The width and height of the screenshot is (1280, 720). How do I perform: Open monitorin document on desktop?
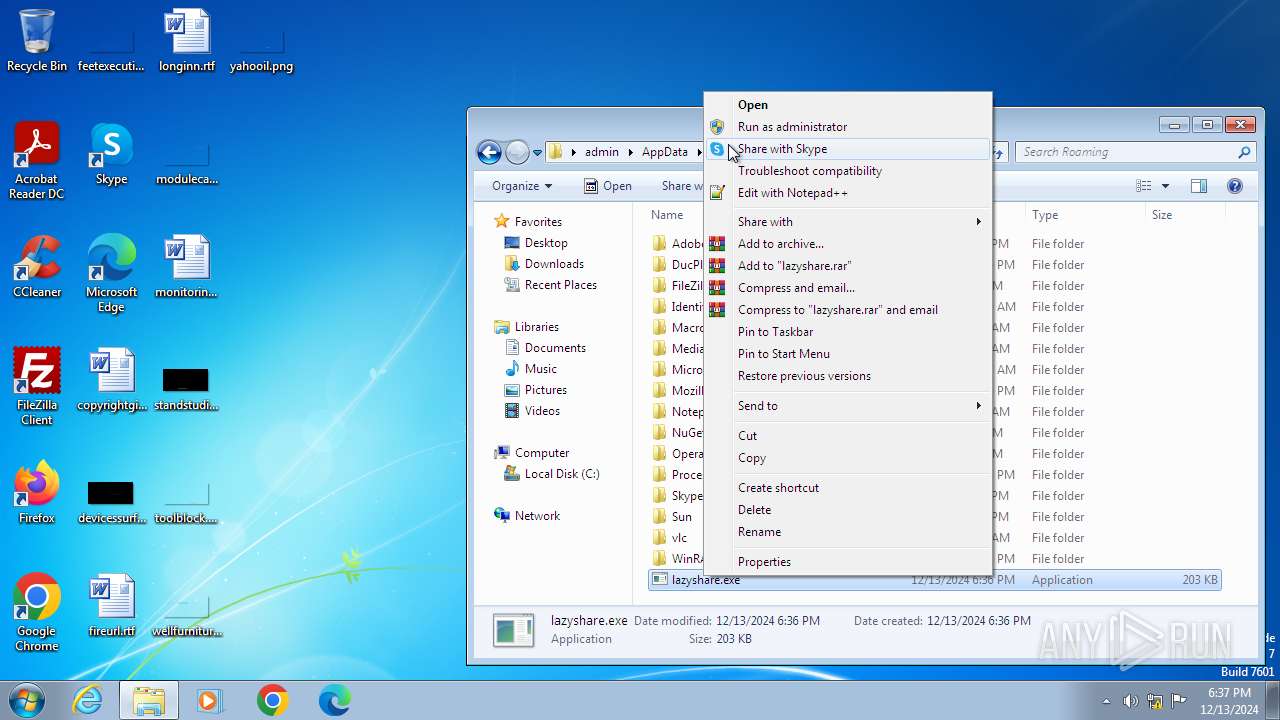tap(187, 267)
